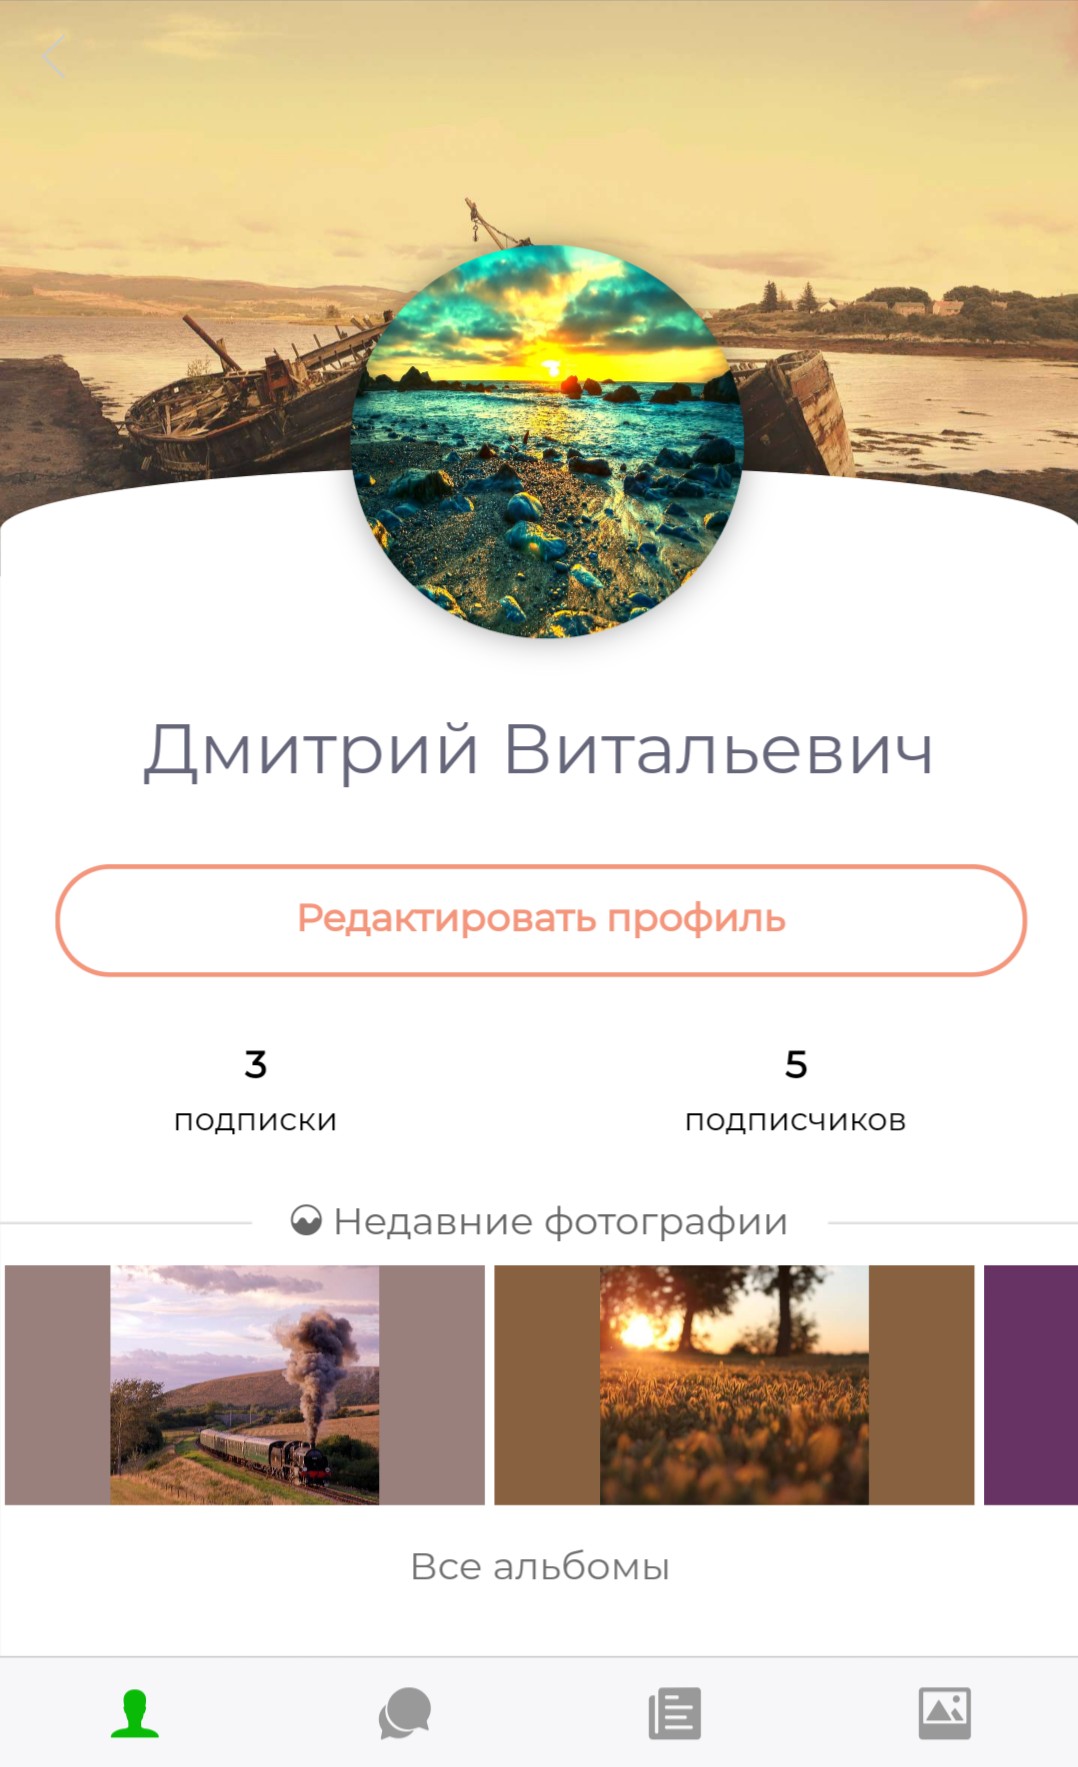Open the purple partially visible photo
Viewport: 1078px width, 1767px height.
[1031, 1385]
